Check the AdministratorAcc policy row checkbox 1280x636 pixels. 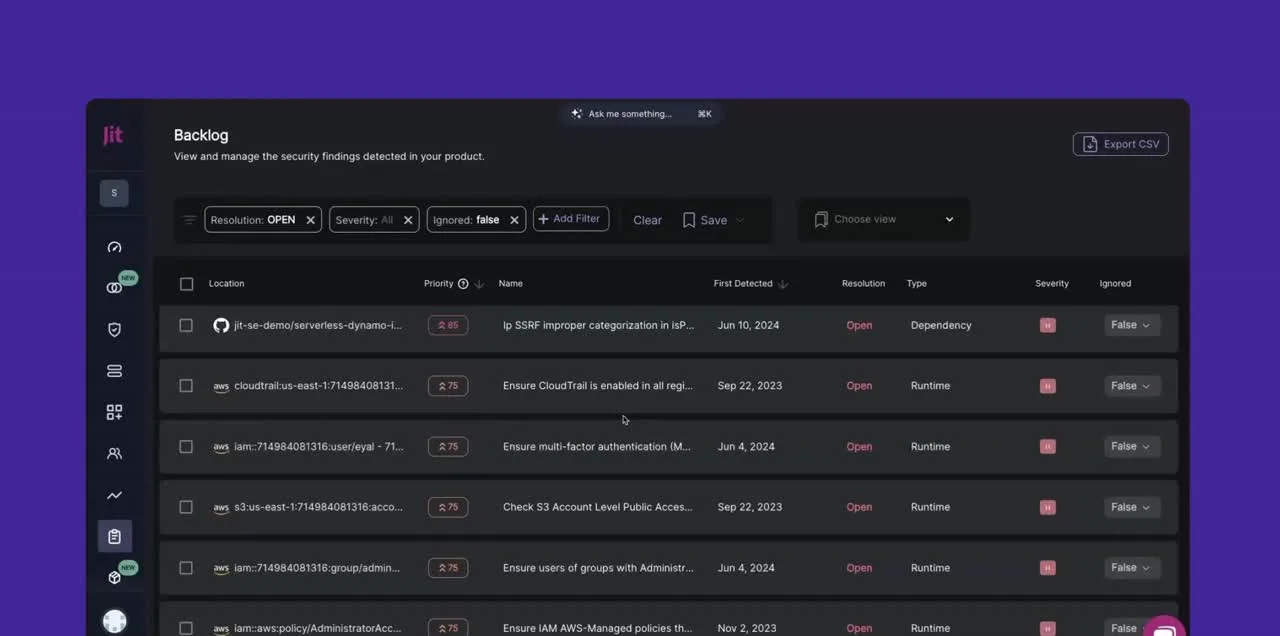(x=186, y=628)
